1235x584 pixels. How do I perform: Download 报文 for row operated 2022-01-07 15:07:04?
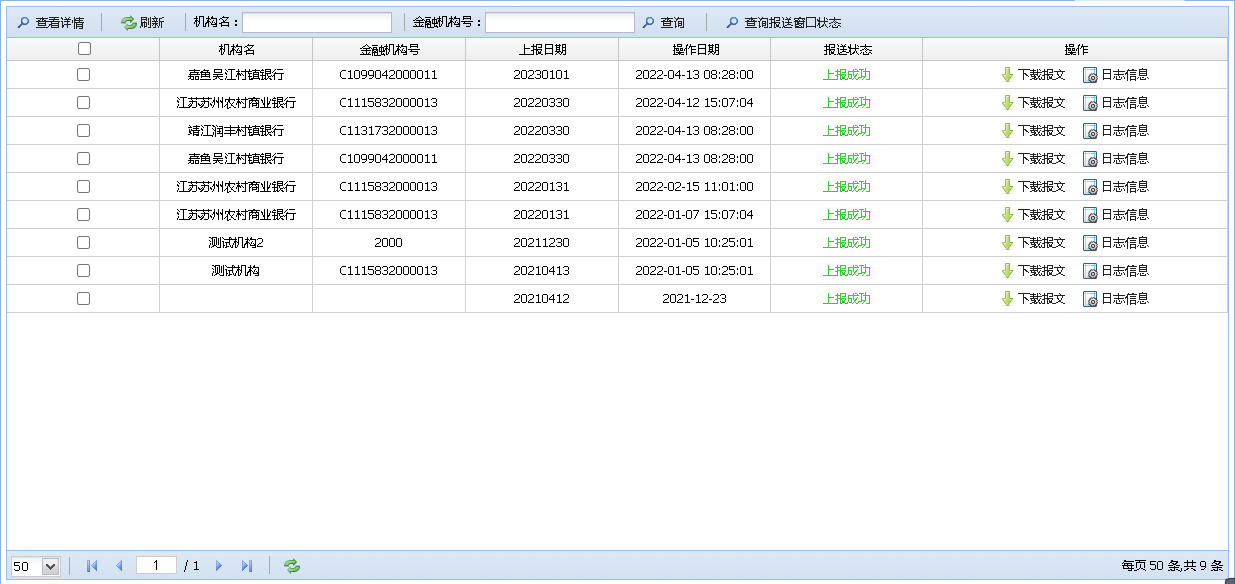pos(1033,214)
